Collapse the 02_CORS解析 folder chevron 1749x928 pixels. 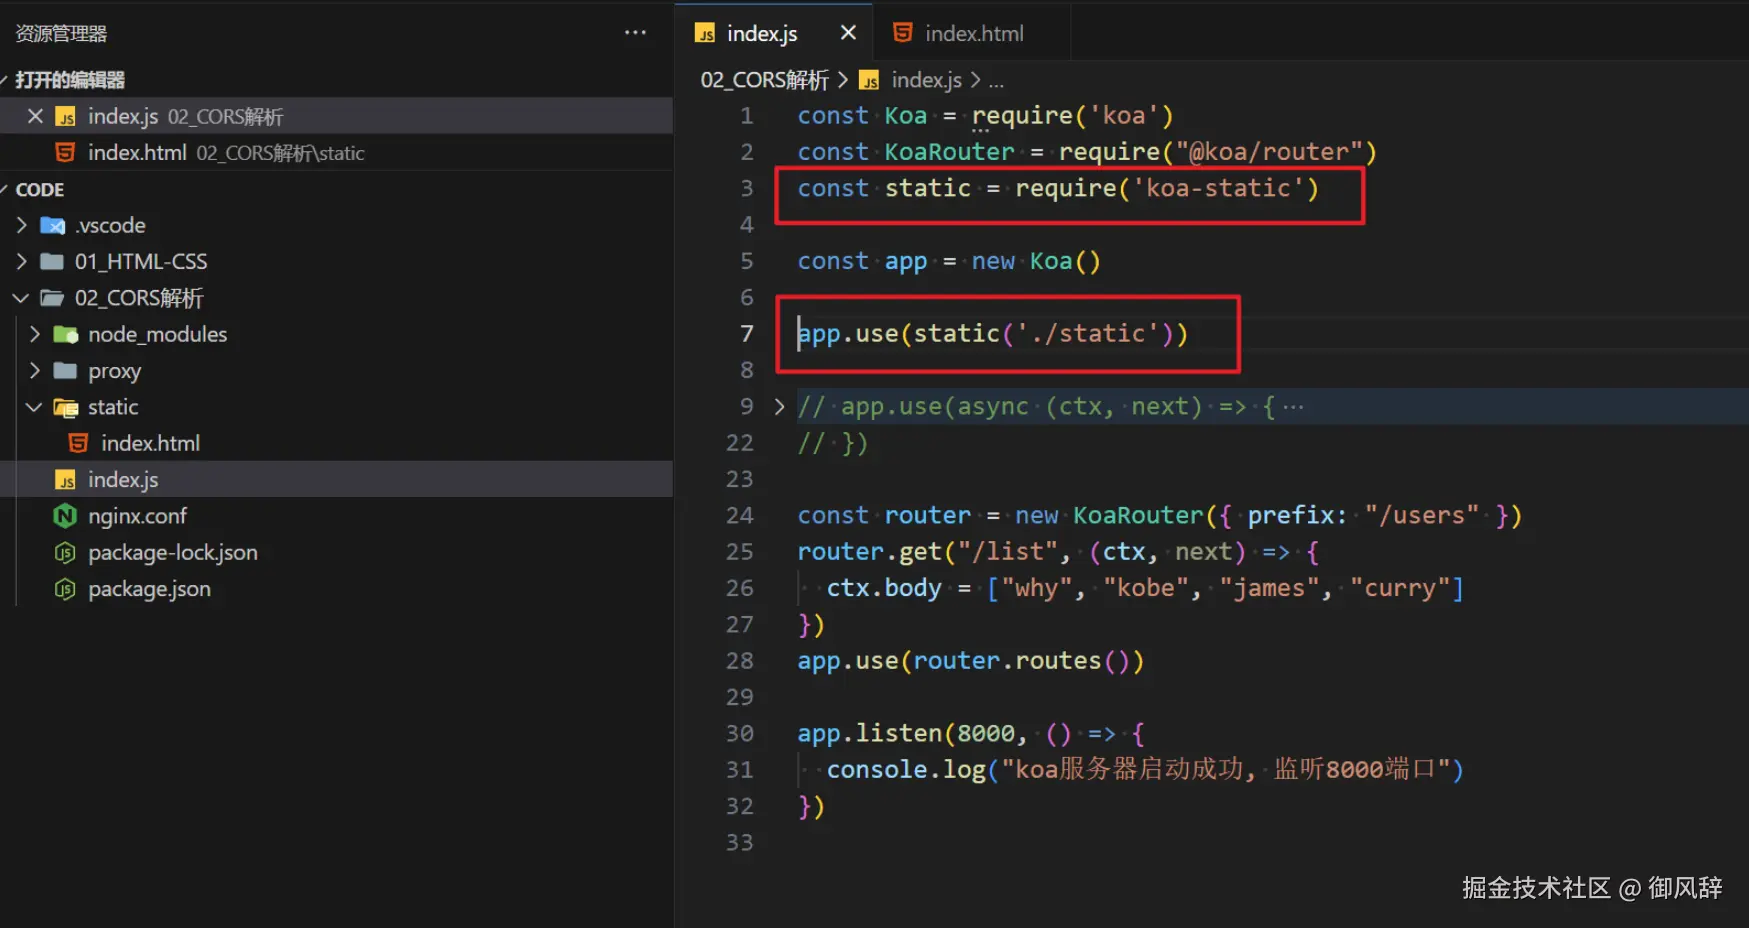21,298
